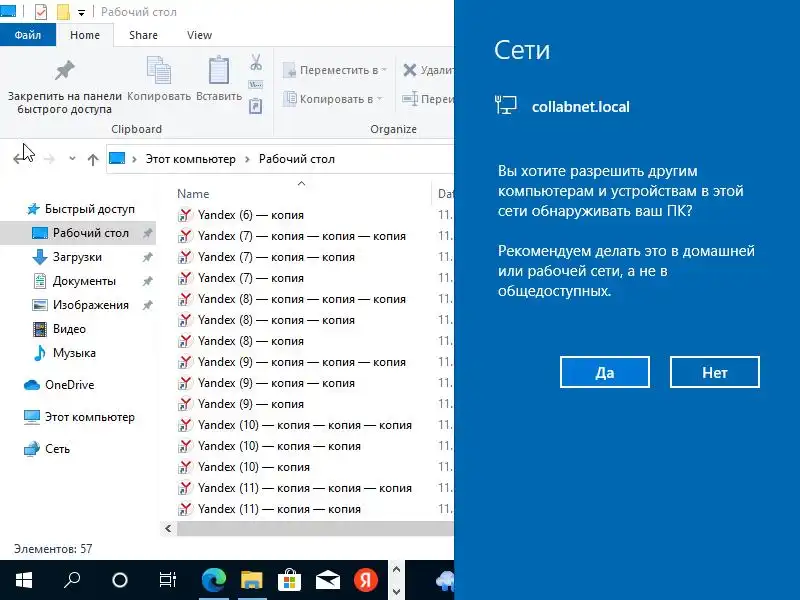Select file Yandex (9) — копия — копия
Image resolution: width=800 pixels, height=600 pixels.
click(266, 383)
